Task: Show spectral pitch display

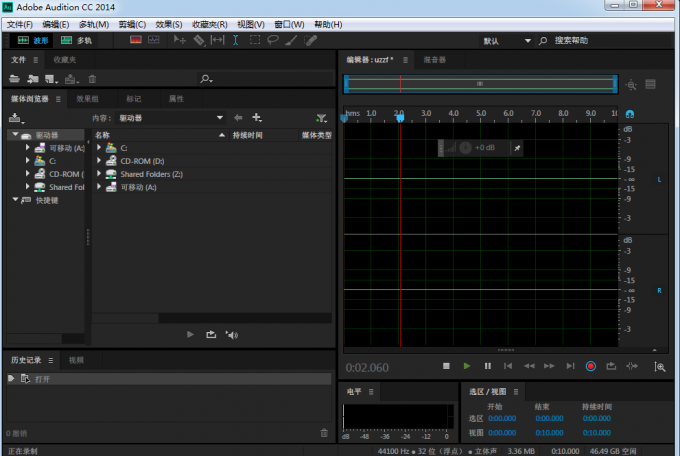Action: (x=154, y=40)
